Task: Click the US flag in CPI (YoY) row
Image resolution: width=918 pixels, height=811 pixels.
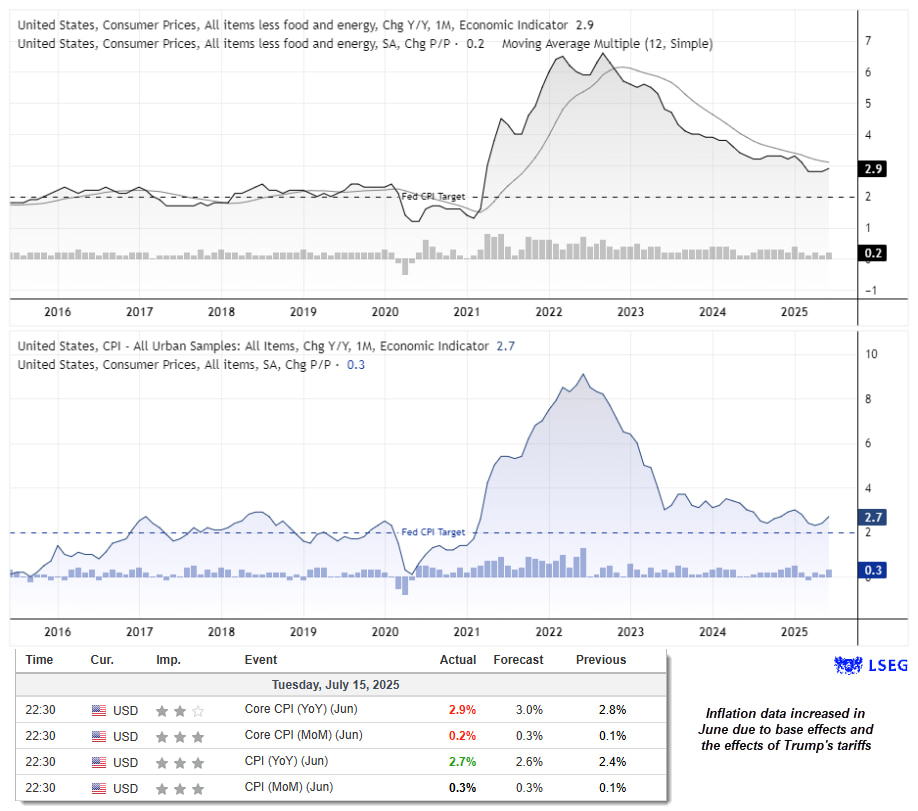Action: click(98, 762)
